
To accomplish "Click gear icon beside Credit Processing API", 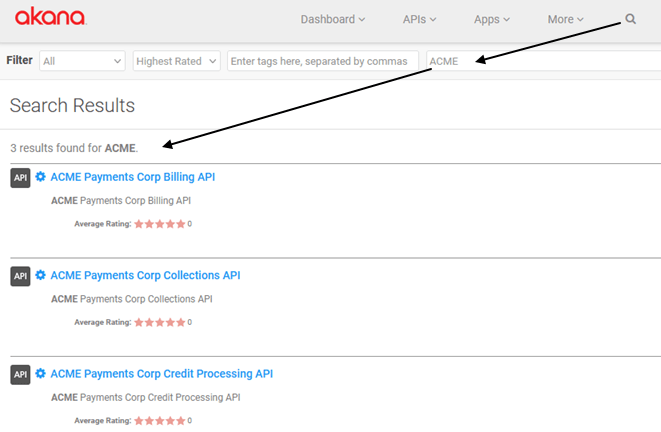I will [x=40, y=373].
